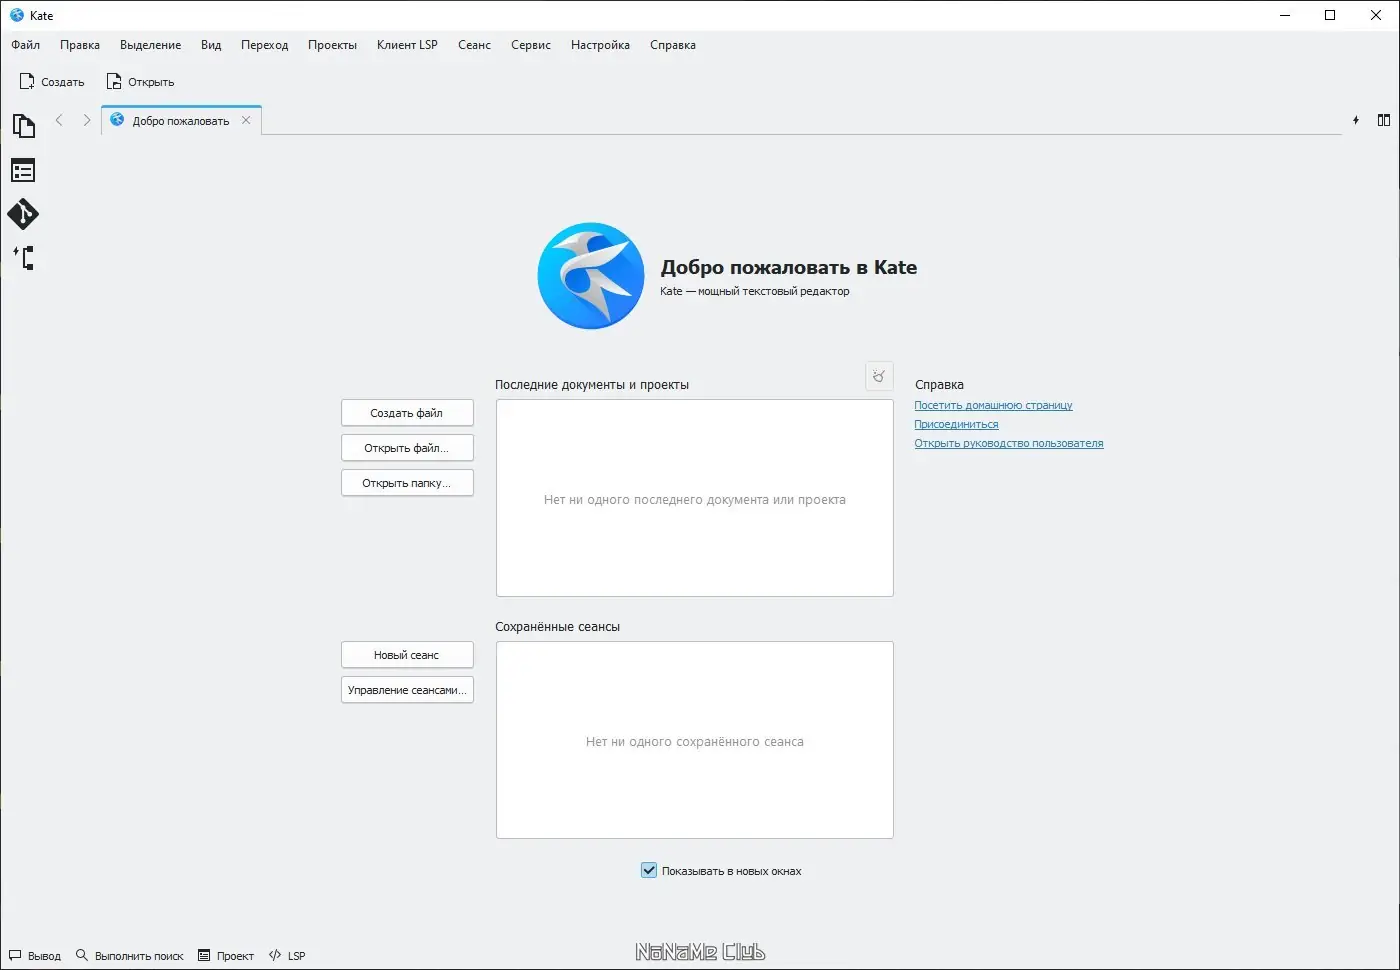Click Открыть in the toolbar
Image resolution: width=1400 pixels, height=970 pixels.
coord(141,82)
